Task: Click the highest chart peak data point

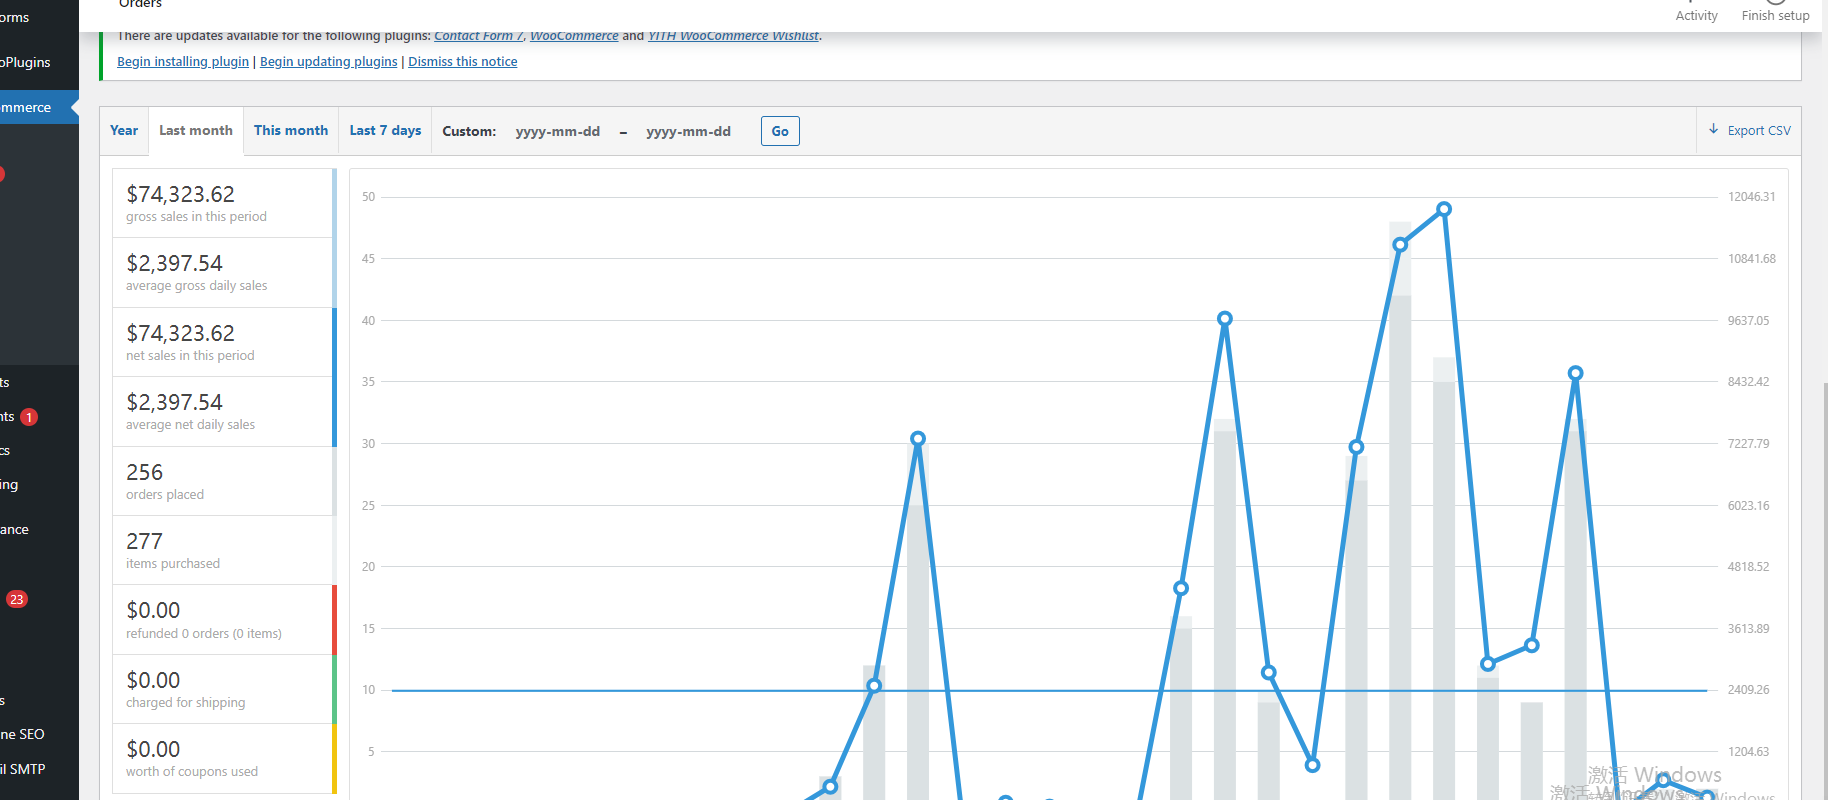Action: pos(1444,209)
